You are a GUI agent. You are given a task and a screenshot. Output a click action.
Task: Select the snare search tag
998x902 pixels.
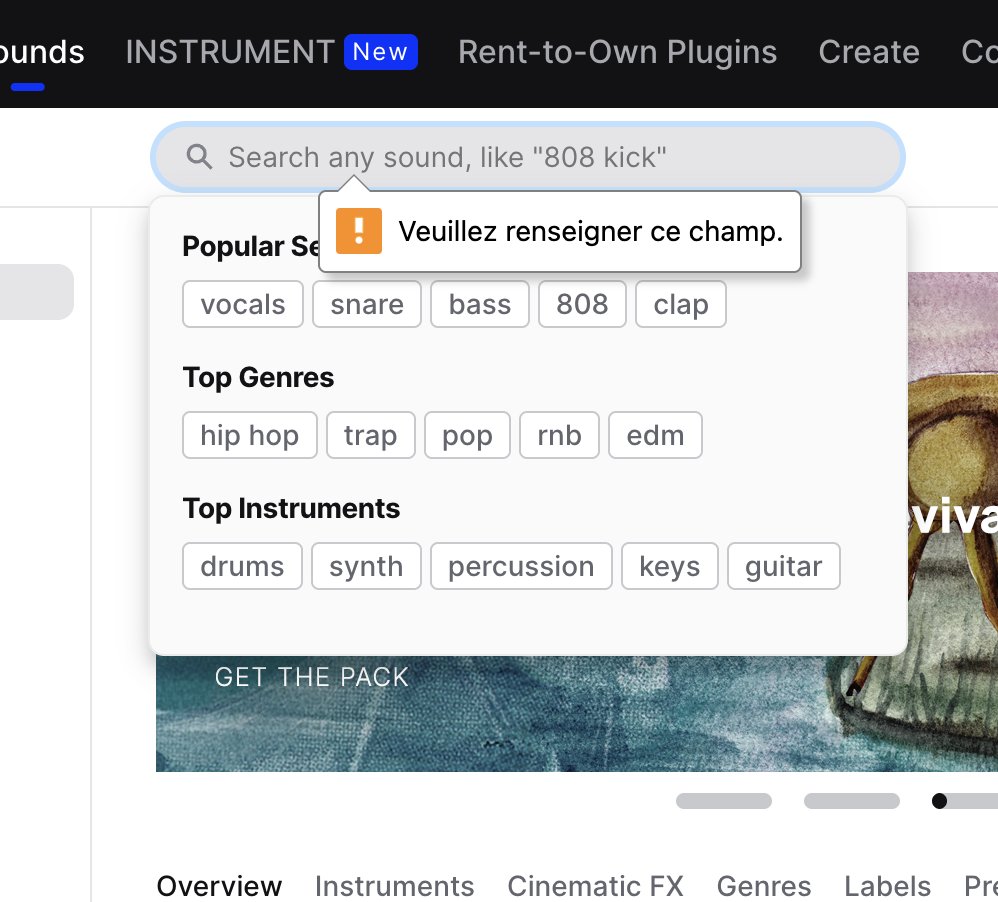click(367, 304)
